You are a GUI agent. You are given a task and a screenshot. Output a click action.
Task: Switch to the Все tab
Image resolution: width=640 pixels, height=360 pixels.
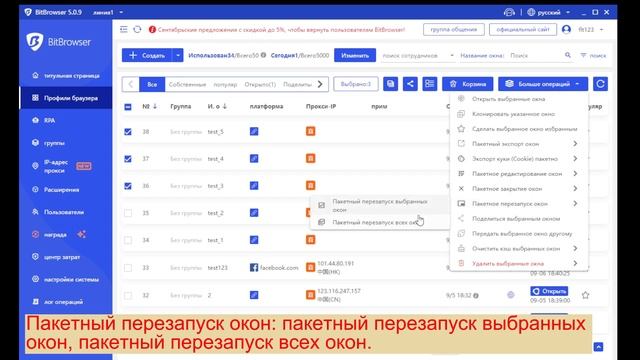click(152, 84)
